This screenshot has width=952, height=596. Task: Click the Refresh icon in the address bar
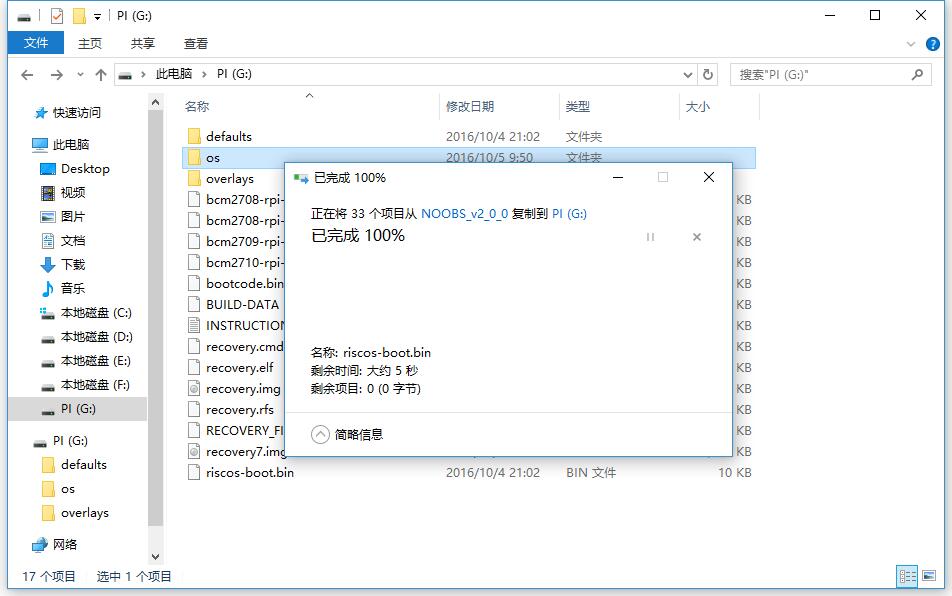709,73
